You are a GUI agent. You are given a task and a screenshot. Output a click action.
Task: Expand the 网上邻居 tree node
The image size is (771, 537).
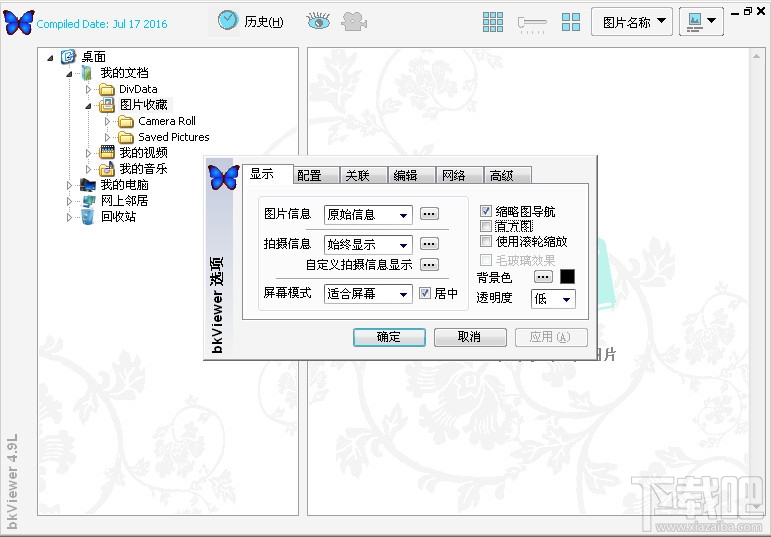pyautogui.click(x=69, y=201)
